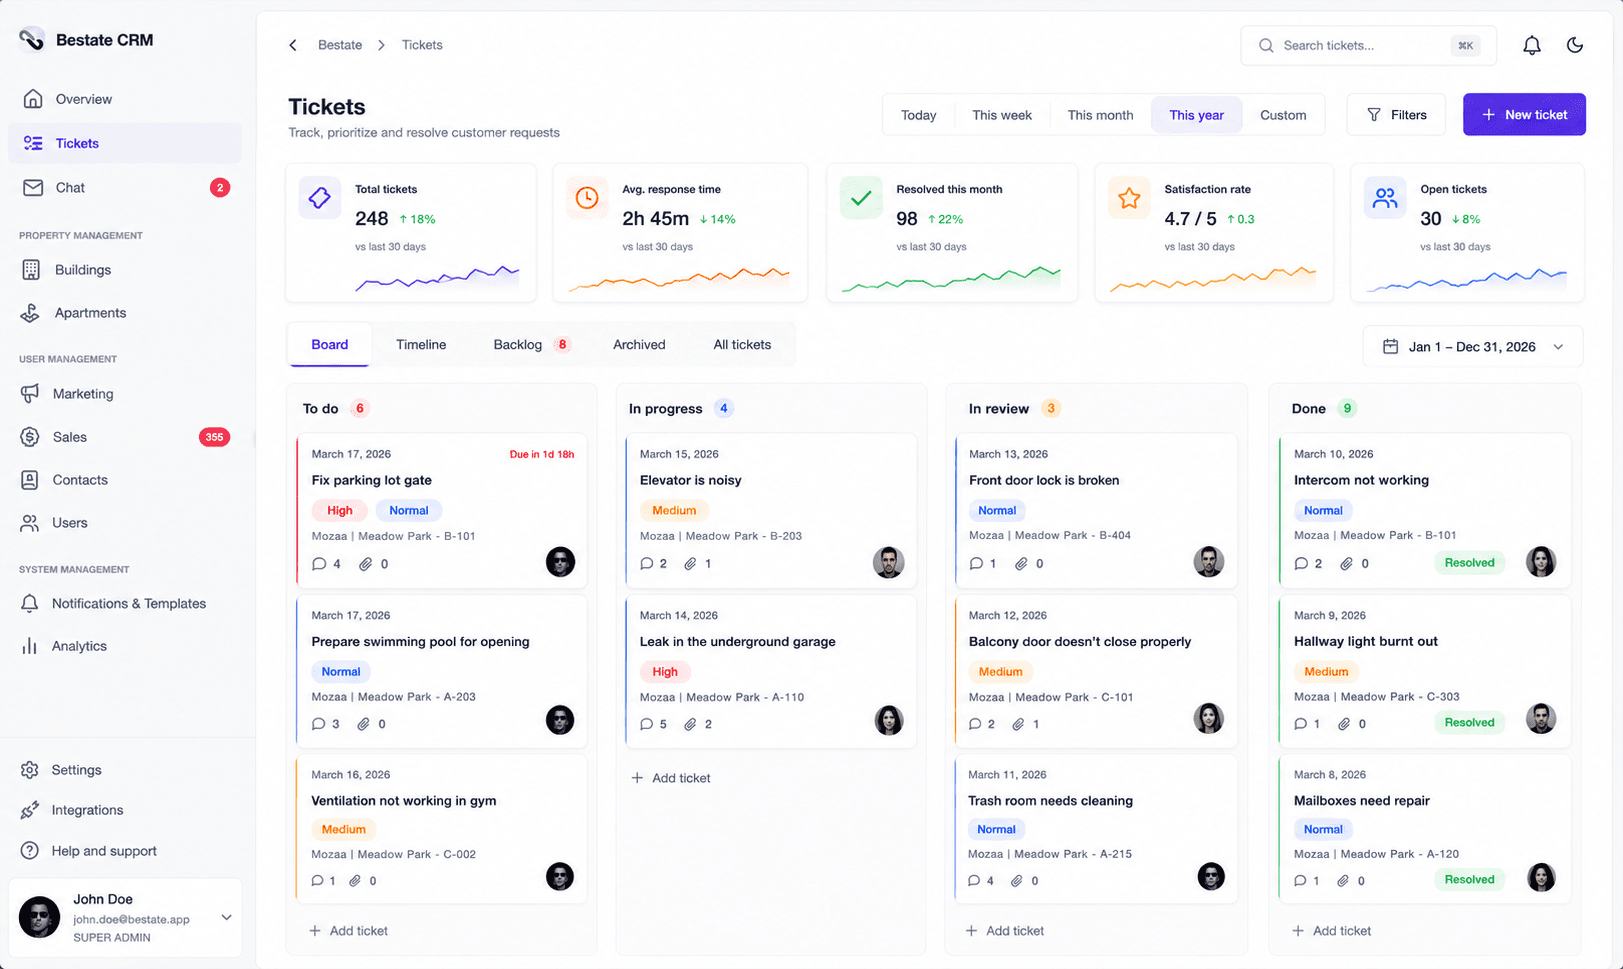Select This week time range
Image resolution: width=1623 pixels, height=969 pixels.
click(x=1001, y=115)
